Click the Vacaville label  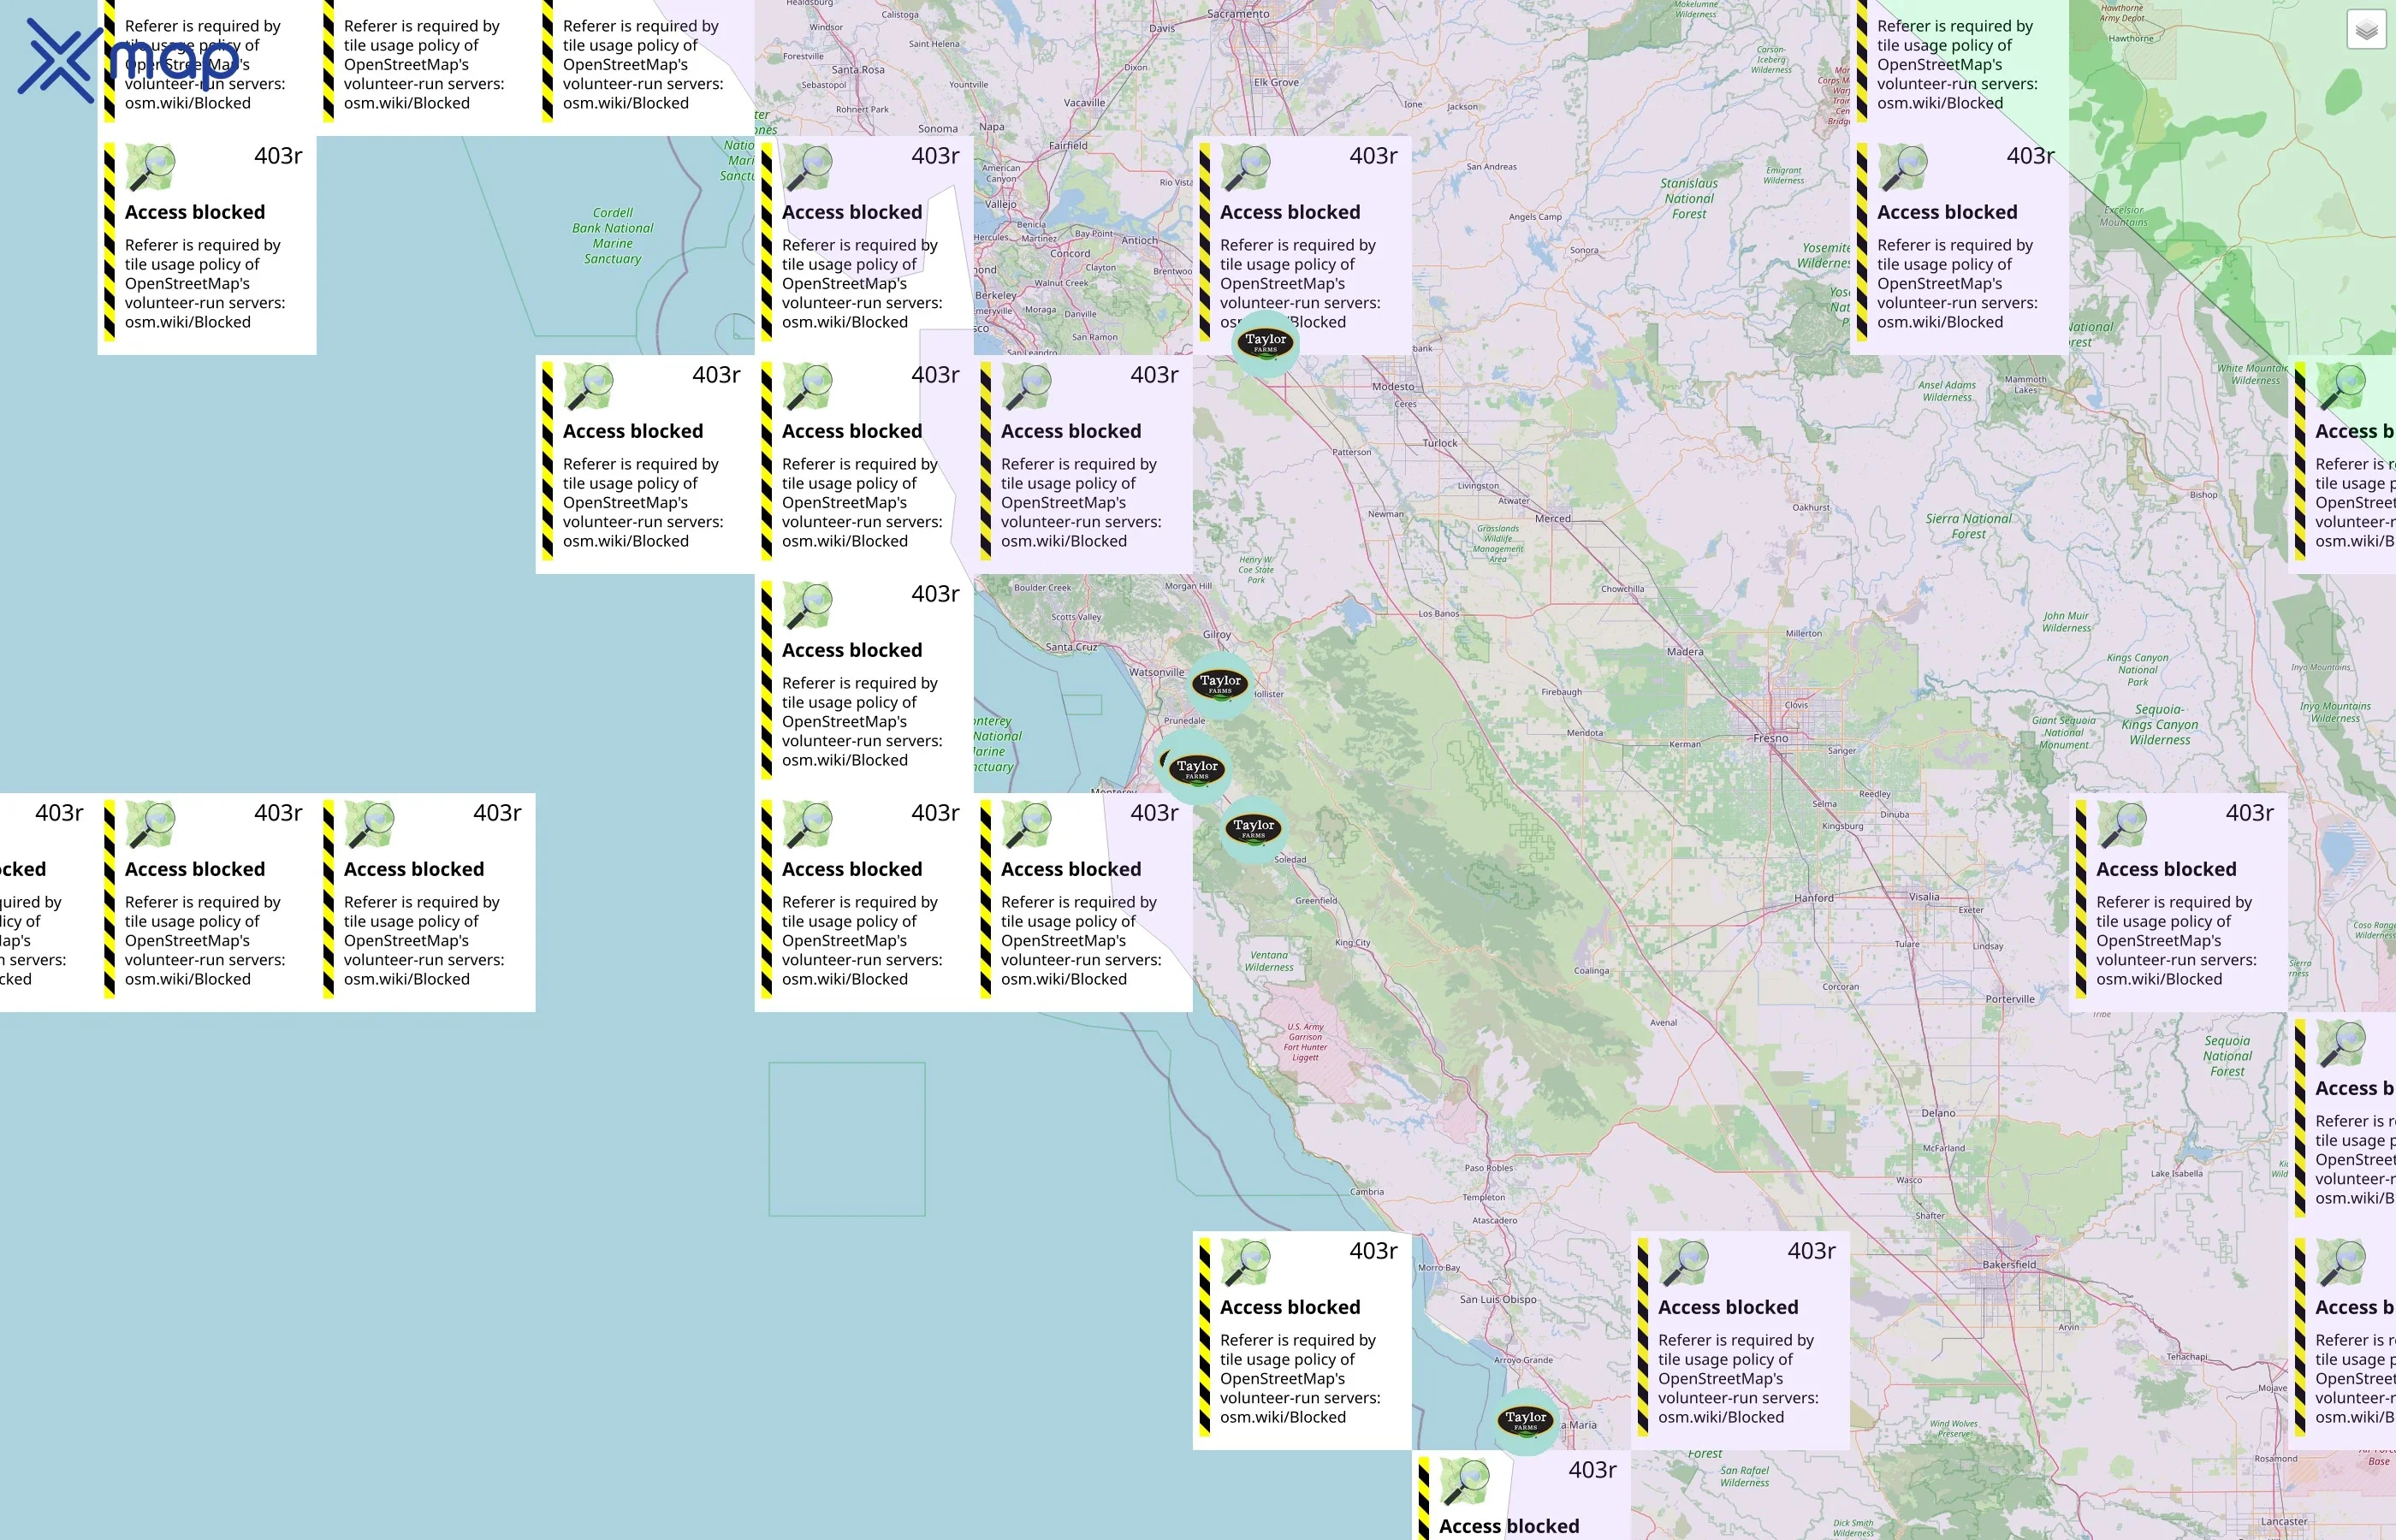click(x=1085, y=103)
